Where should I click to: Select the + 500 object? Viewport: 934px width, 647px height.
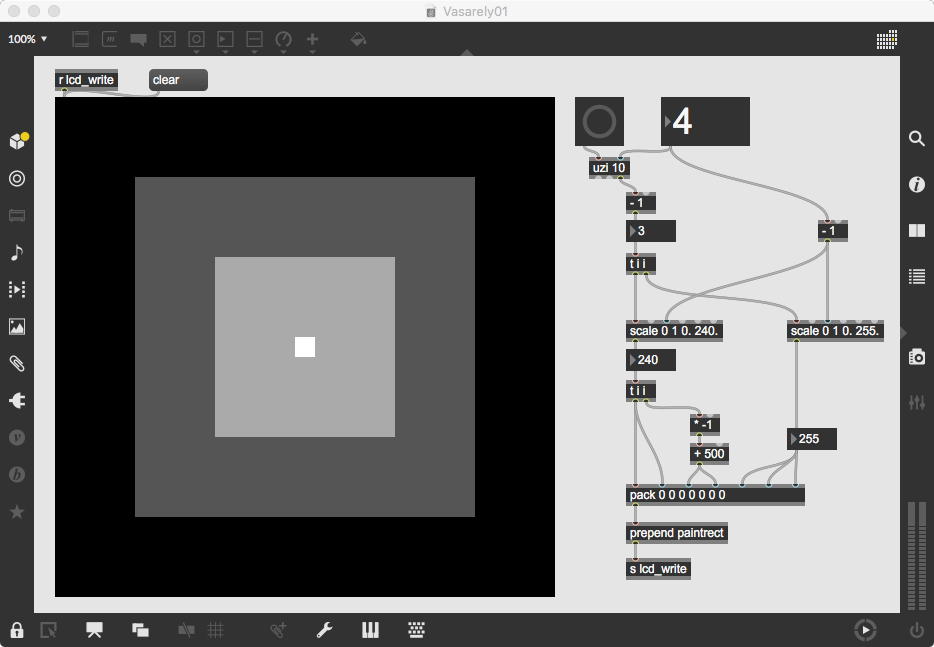click(709, 454)
